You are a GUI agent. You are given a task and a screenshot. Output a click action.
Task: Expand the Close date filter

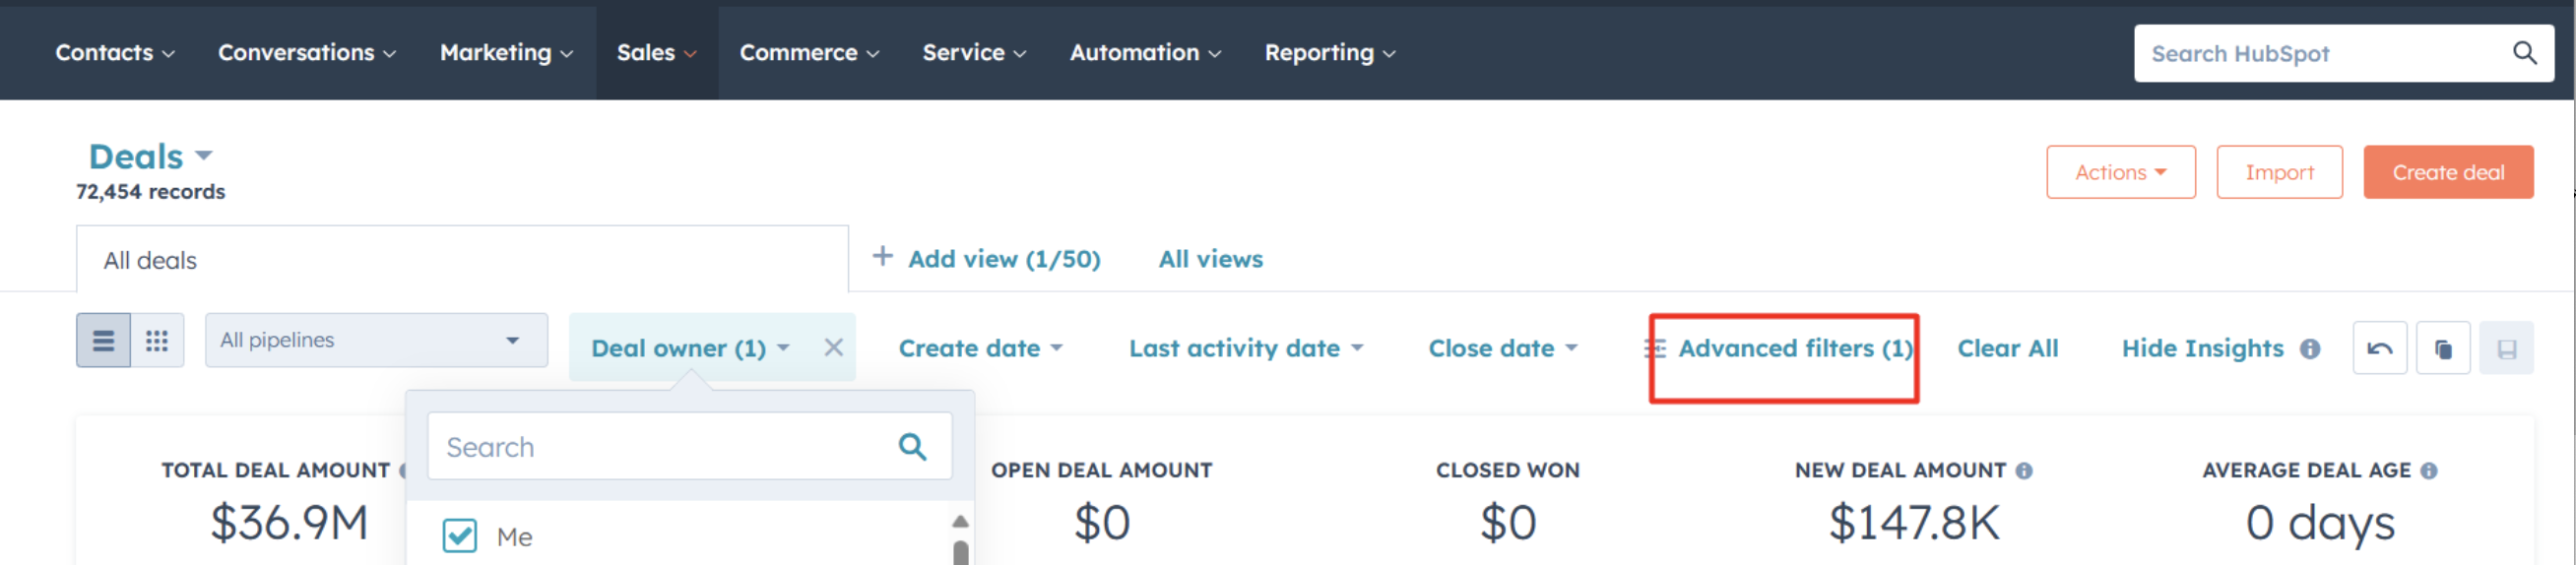(x=1502, y=348)
